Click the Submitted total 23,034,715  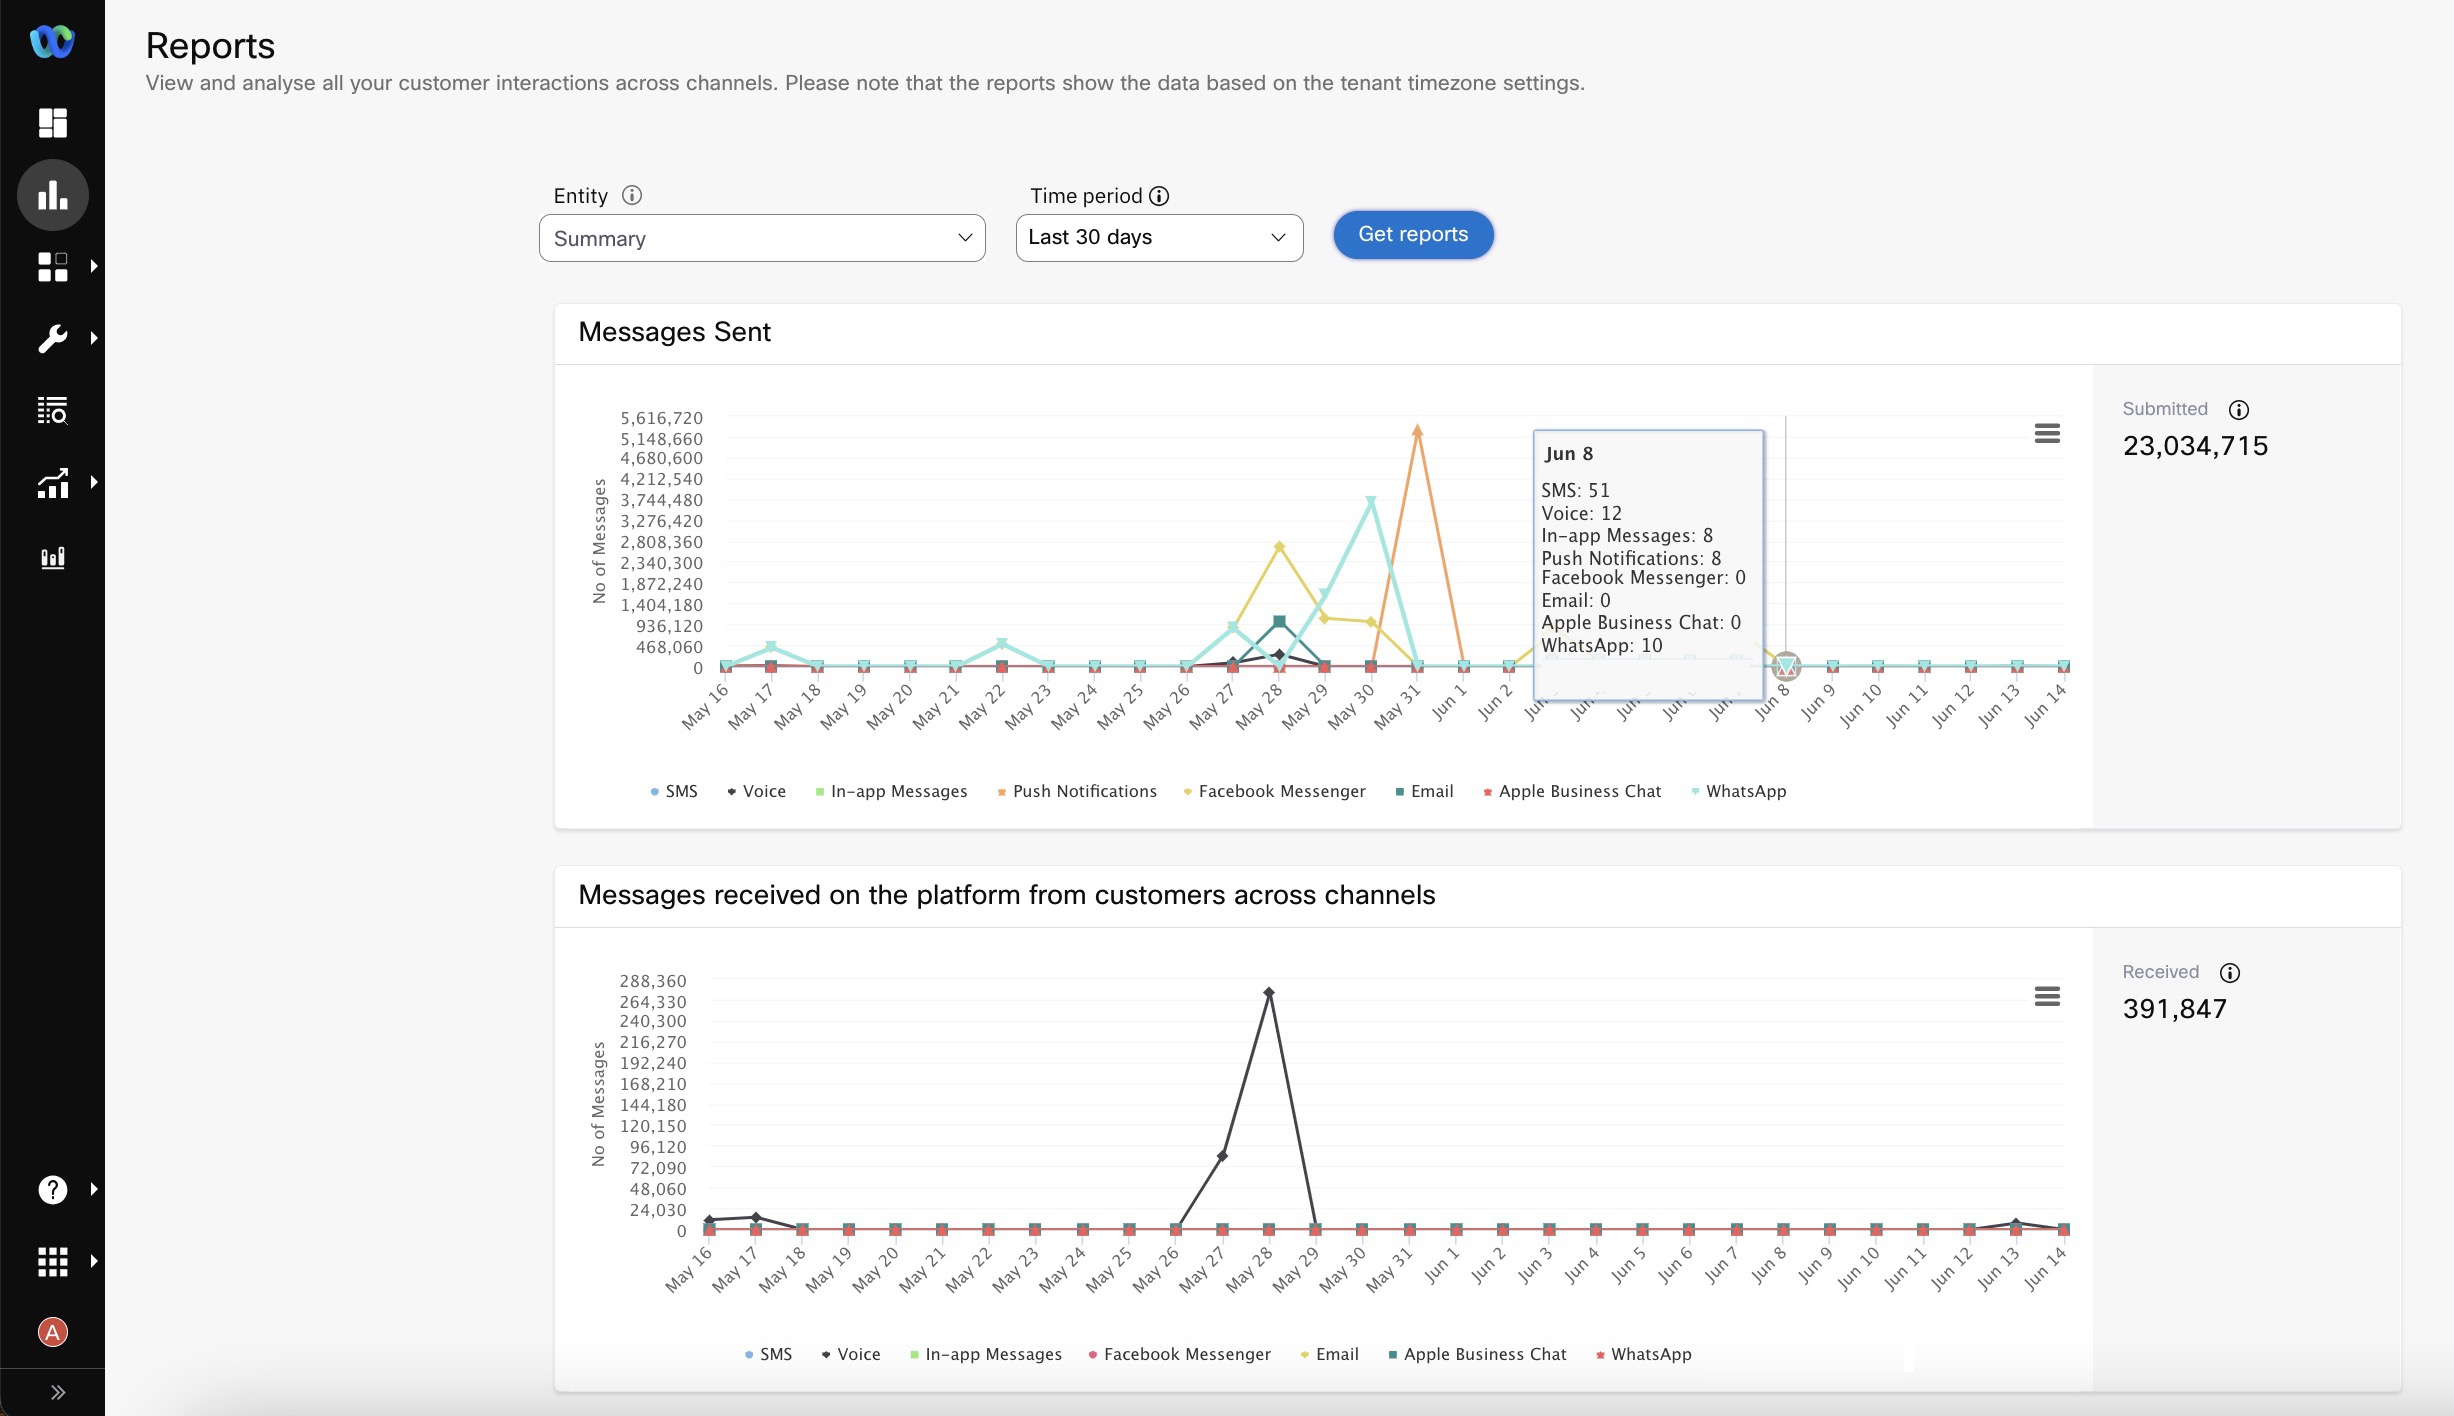tap(2195, 446)
